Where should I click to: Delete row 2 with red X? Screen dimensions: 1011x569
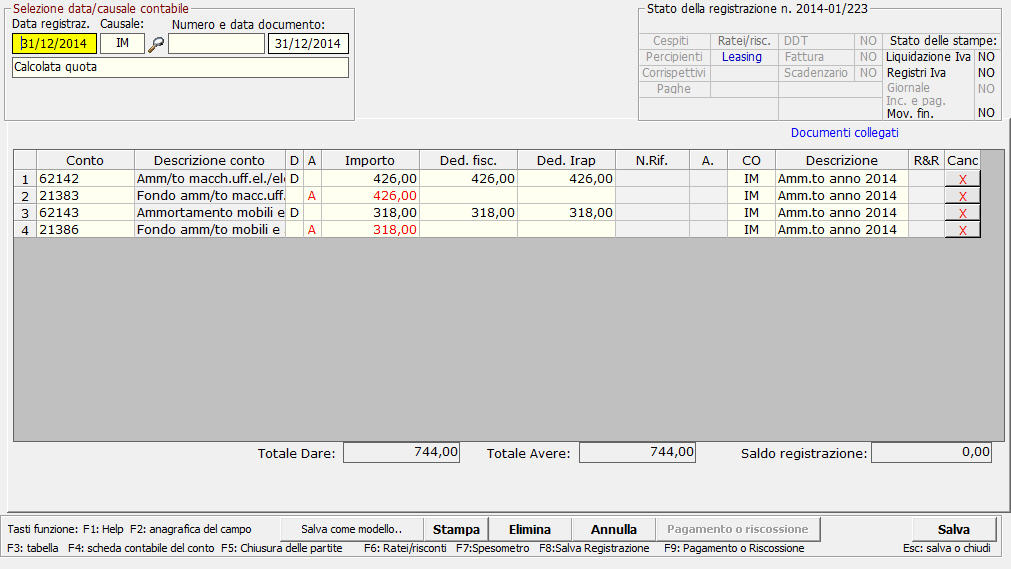point(962,195)
